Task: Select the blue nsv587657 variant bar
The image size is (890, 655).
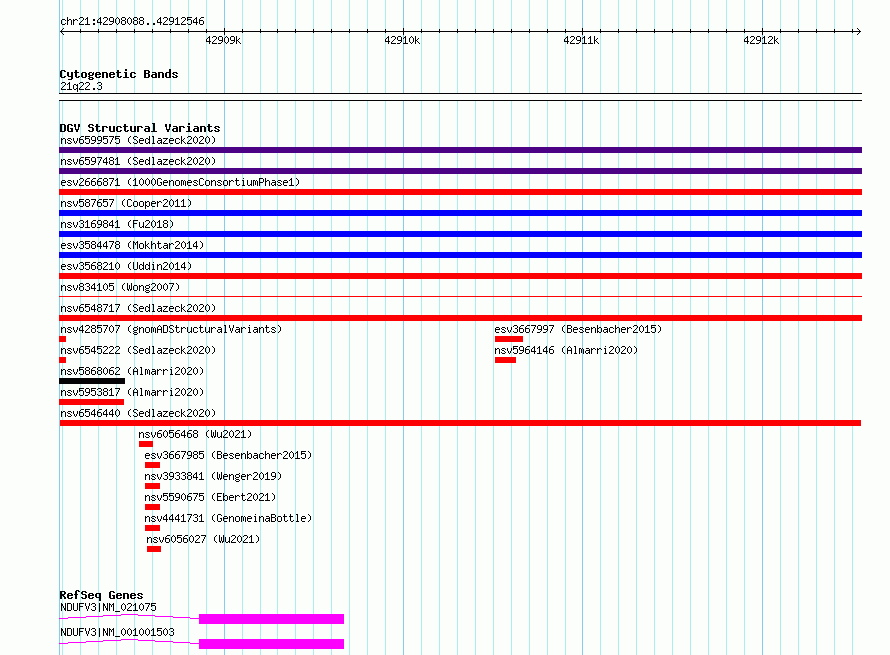Action: 460,213
